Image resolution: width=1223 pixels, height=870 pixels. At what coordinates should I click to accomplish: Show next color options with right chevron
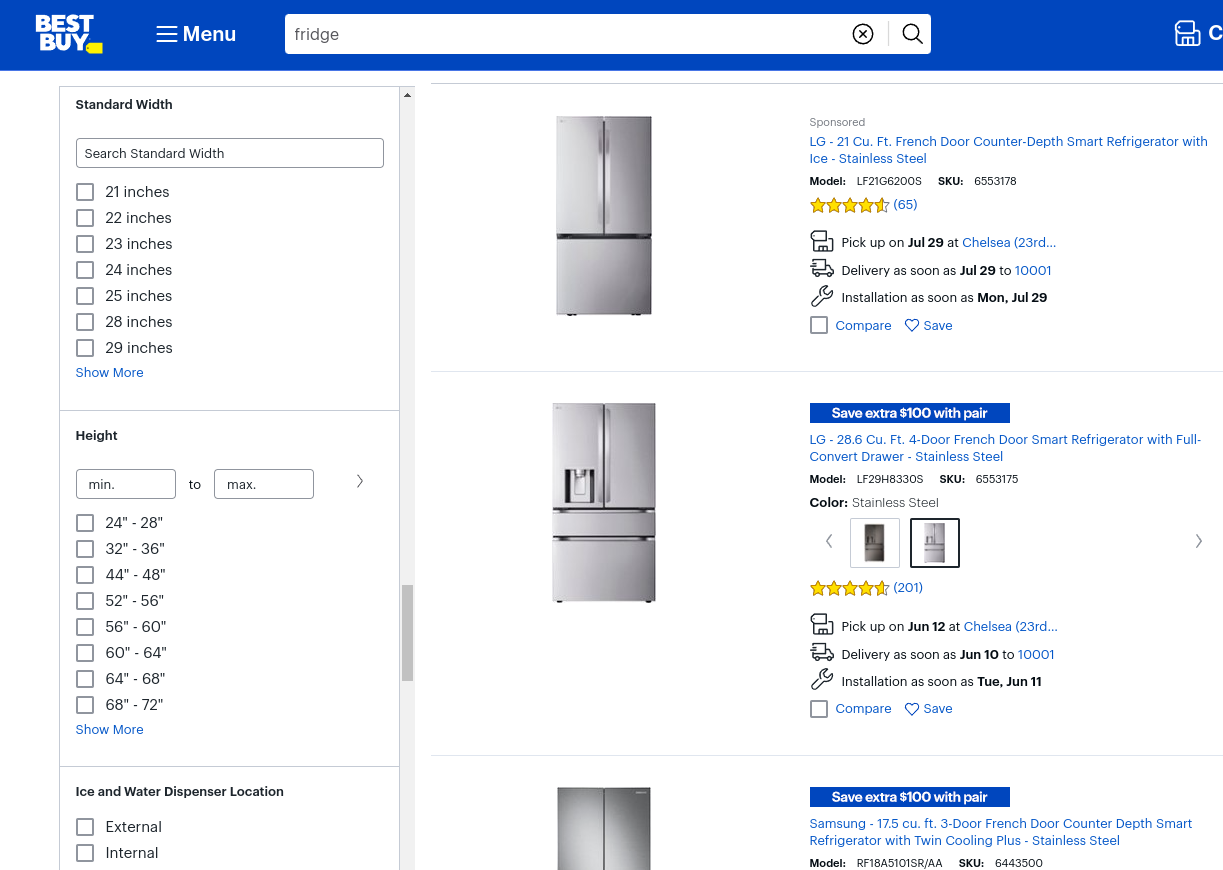click(x=1198, y=542)
